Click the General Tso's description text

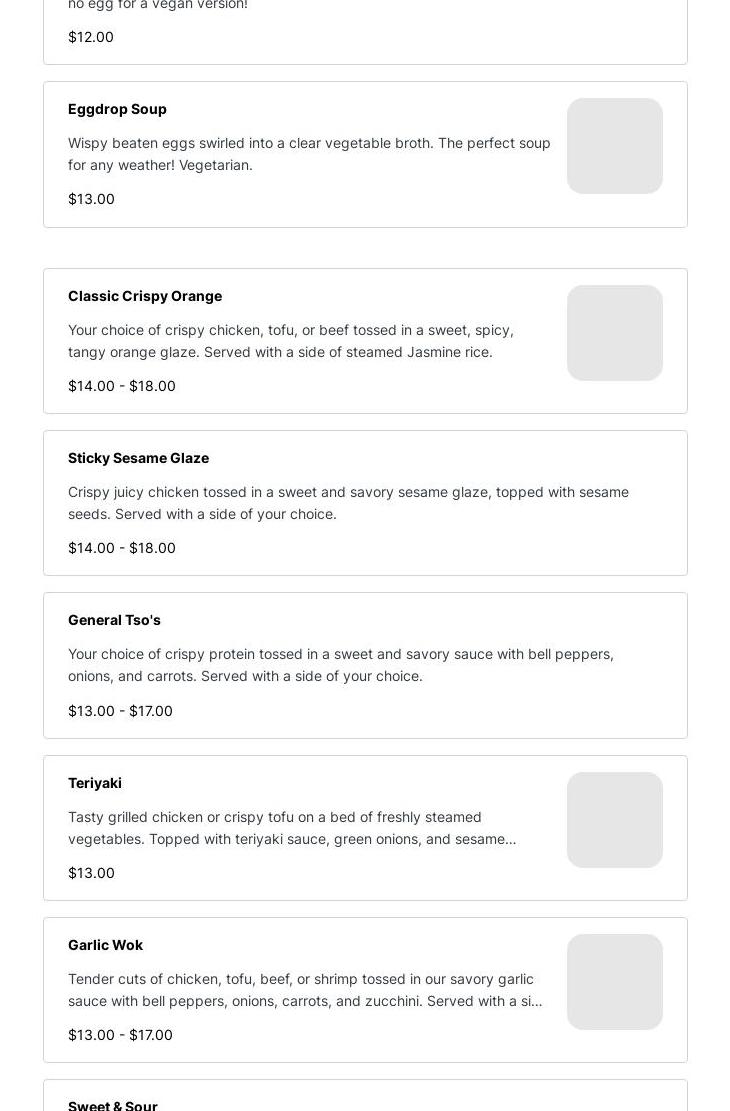tap(340, 665)
